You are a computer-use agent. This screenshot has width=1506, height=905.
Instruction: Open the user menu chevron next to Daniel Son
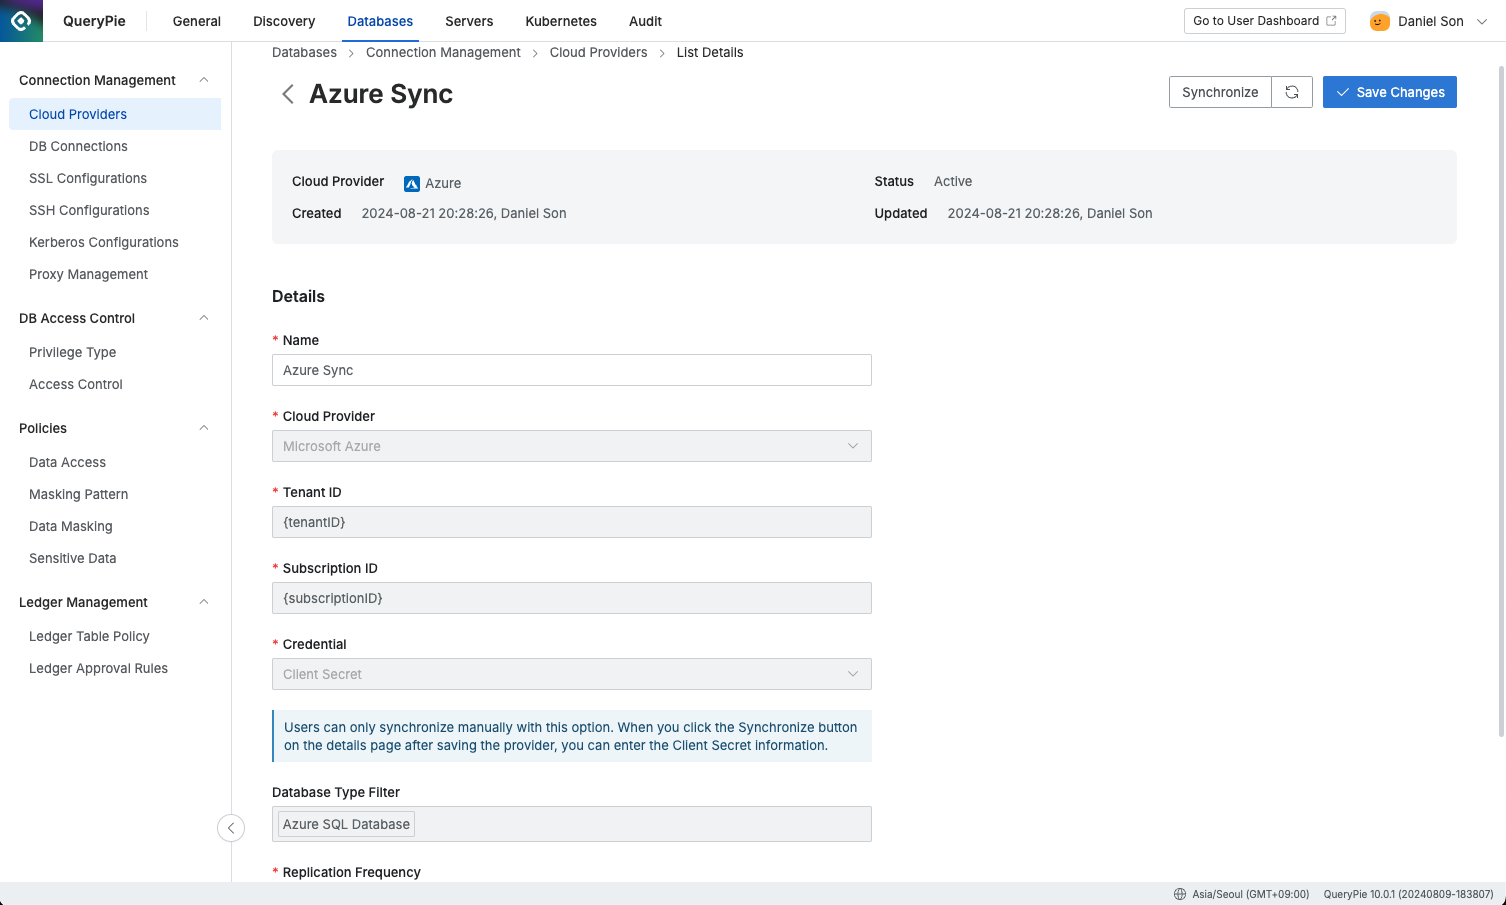click(1482, 21)
